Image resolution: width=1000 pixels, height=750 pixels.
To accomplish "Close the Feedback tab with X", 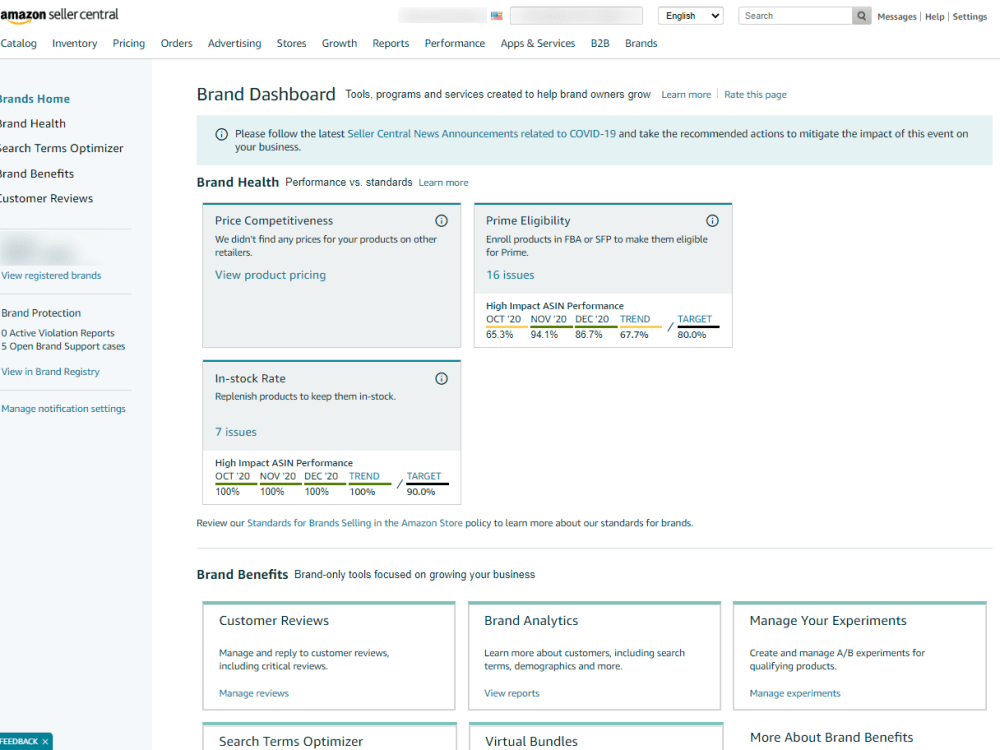I will [x=45, y=742].
